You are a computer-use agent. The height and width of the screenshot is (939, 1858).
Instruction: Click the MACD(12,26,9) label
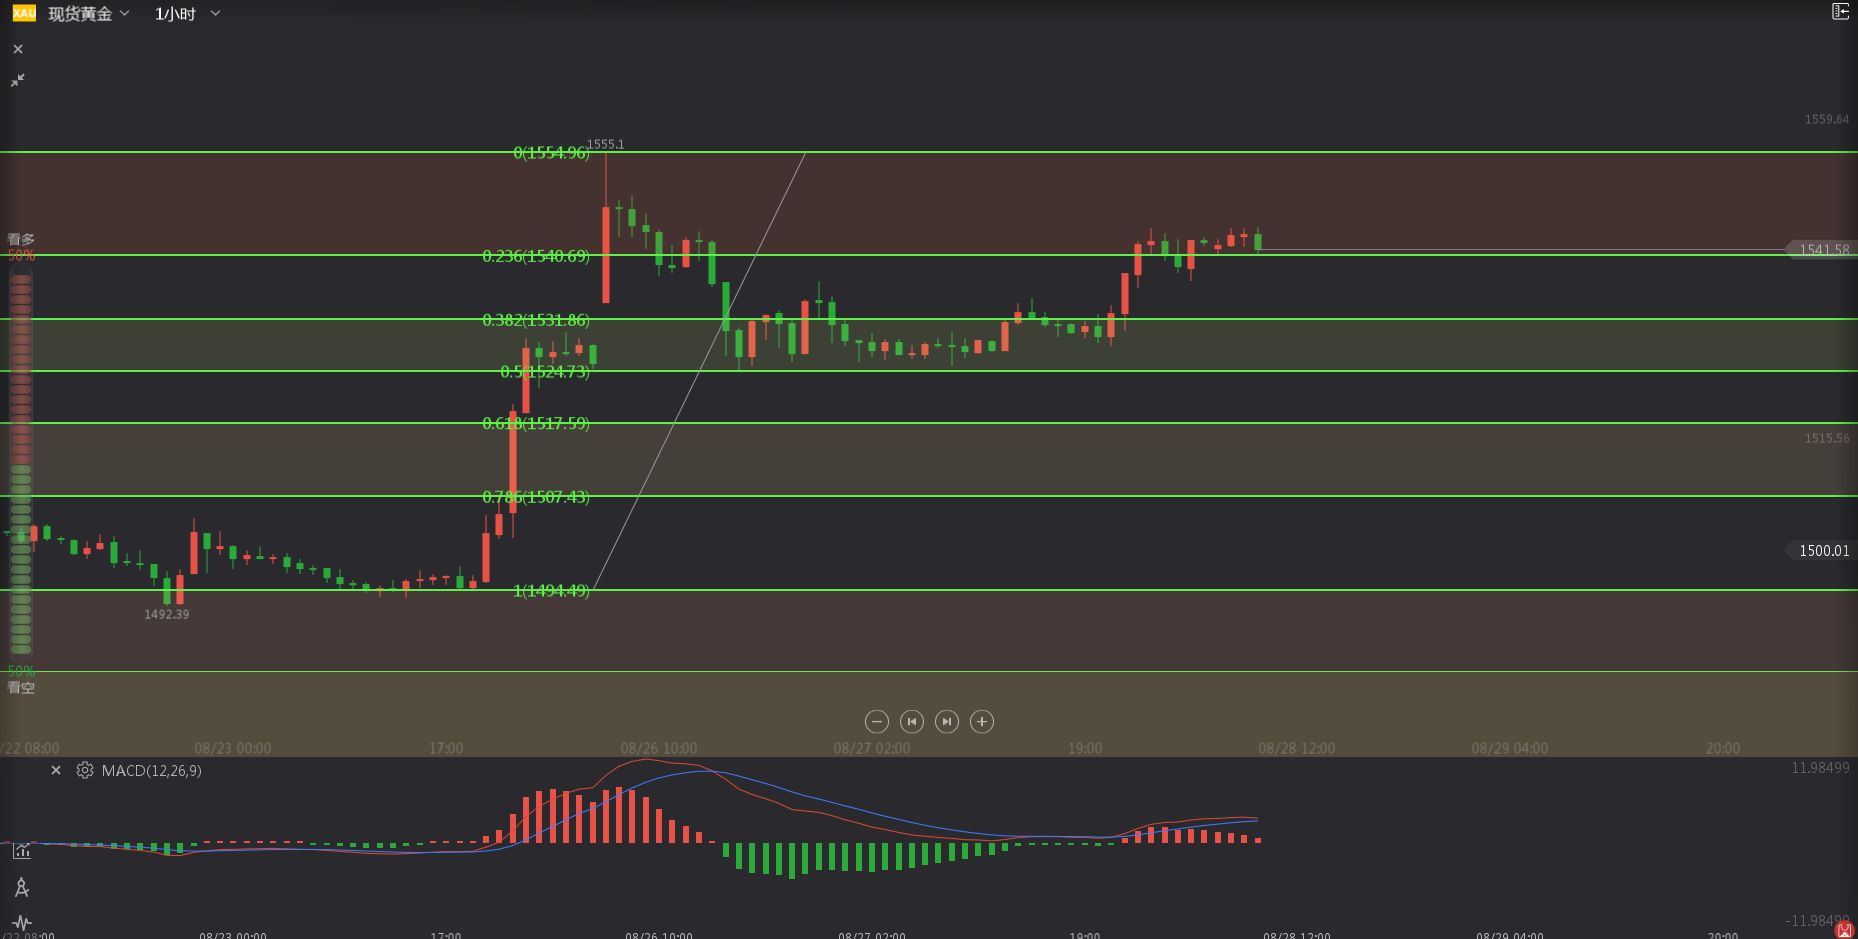point(152,771)
